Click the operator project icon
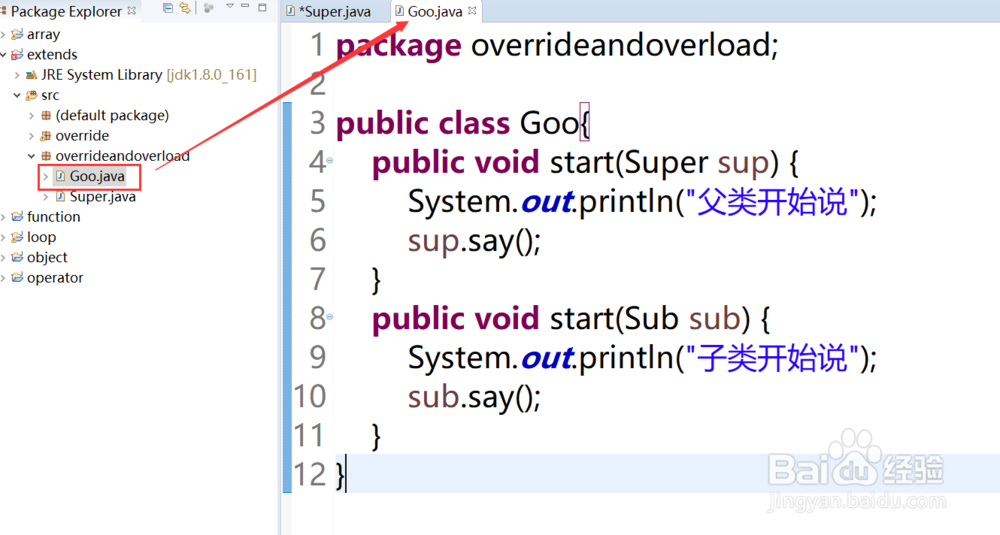This screenshot has width=1000, height=535. click(x=17, y=278)
